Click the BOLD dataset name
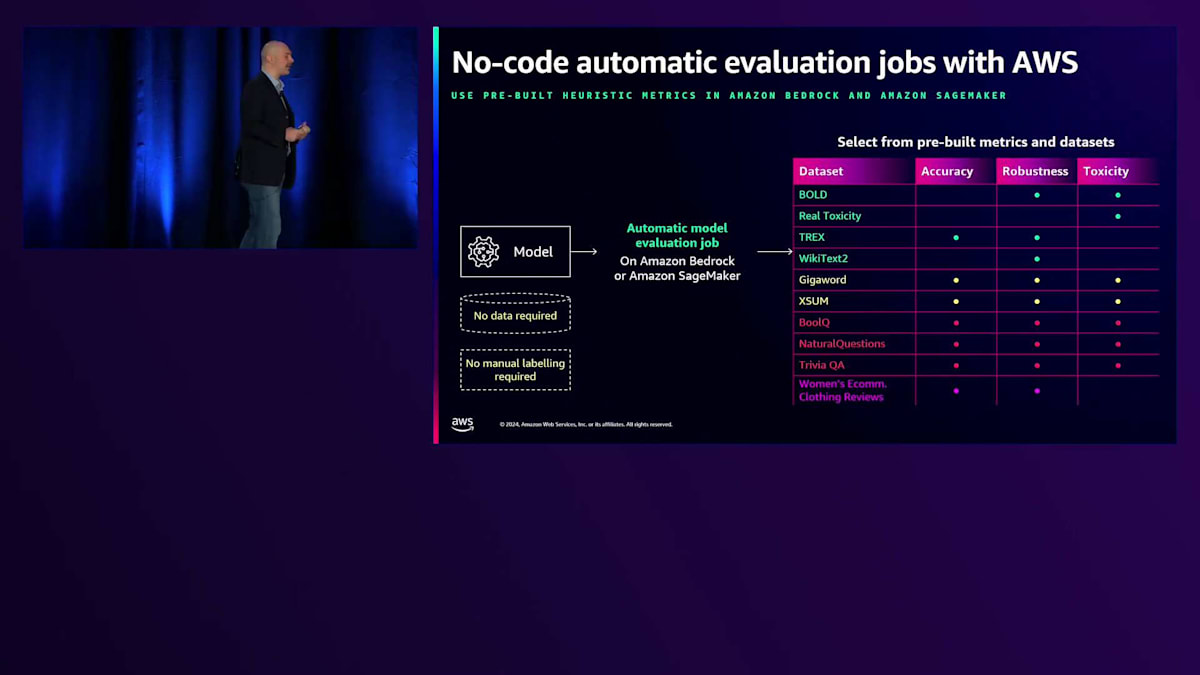The height and width of the screenshot is (675, 1200). point(813,195)
